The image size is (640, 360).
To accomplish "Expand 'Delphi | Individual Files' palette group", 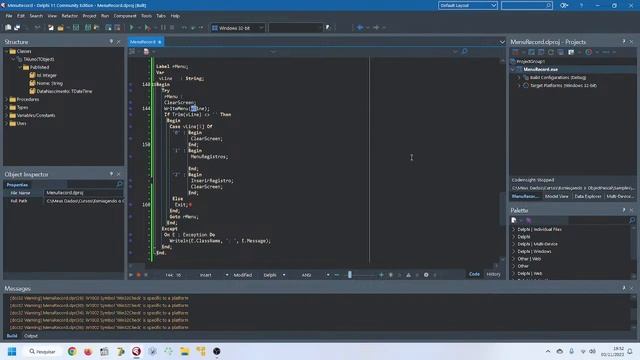I will [513, 229].
